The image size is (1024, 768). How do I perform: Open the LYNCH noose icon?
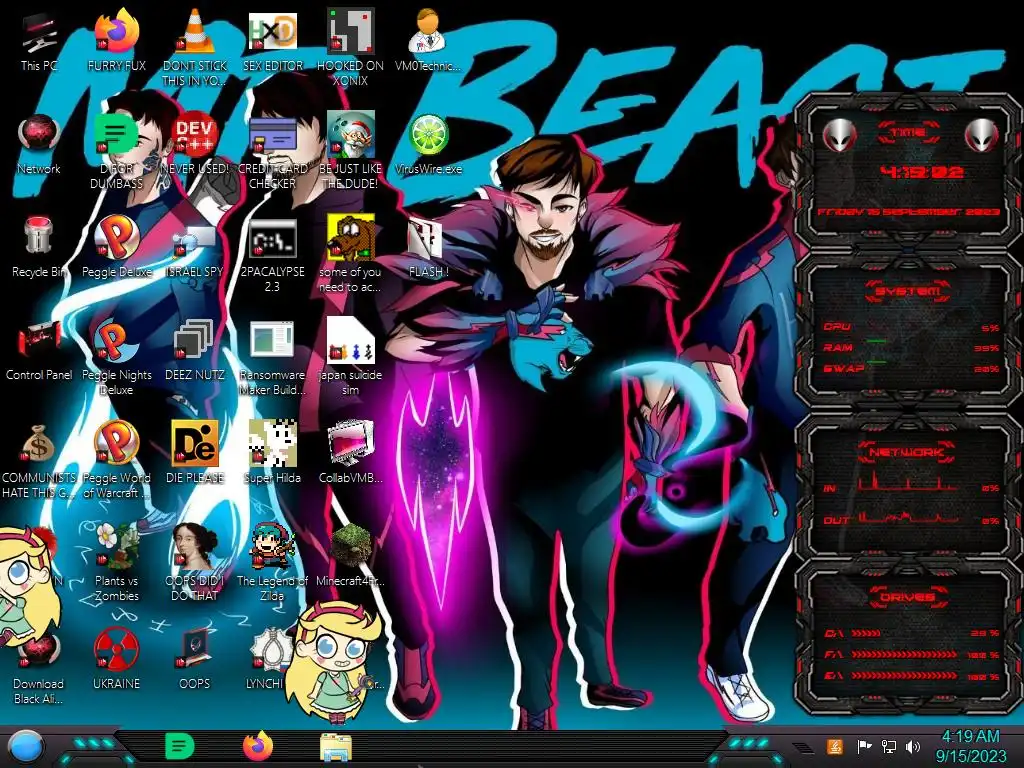coord(269,649)
